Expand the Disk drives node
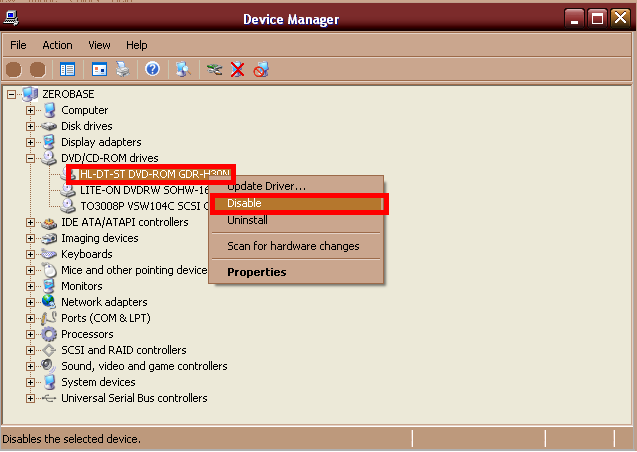This screenshot has height=452, width=637. tap(30, 126)
